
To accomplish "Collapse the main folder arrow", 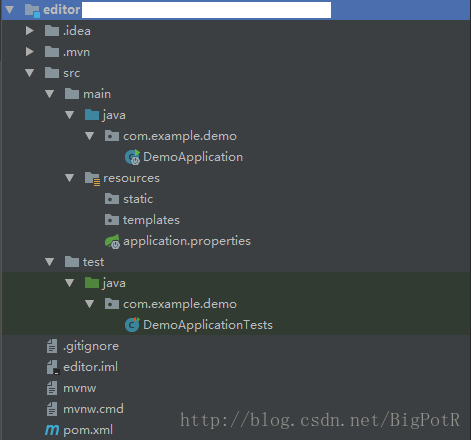I will pyautogui.click(x=50, y=94).
